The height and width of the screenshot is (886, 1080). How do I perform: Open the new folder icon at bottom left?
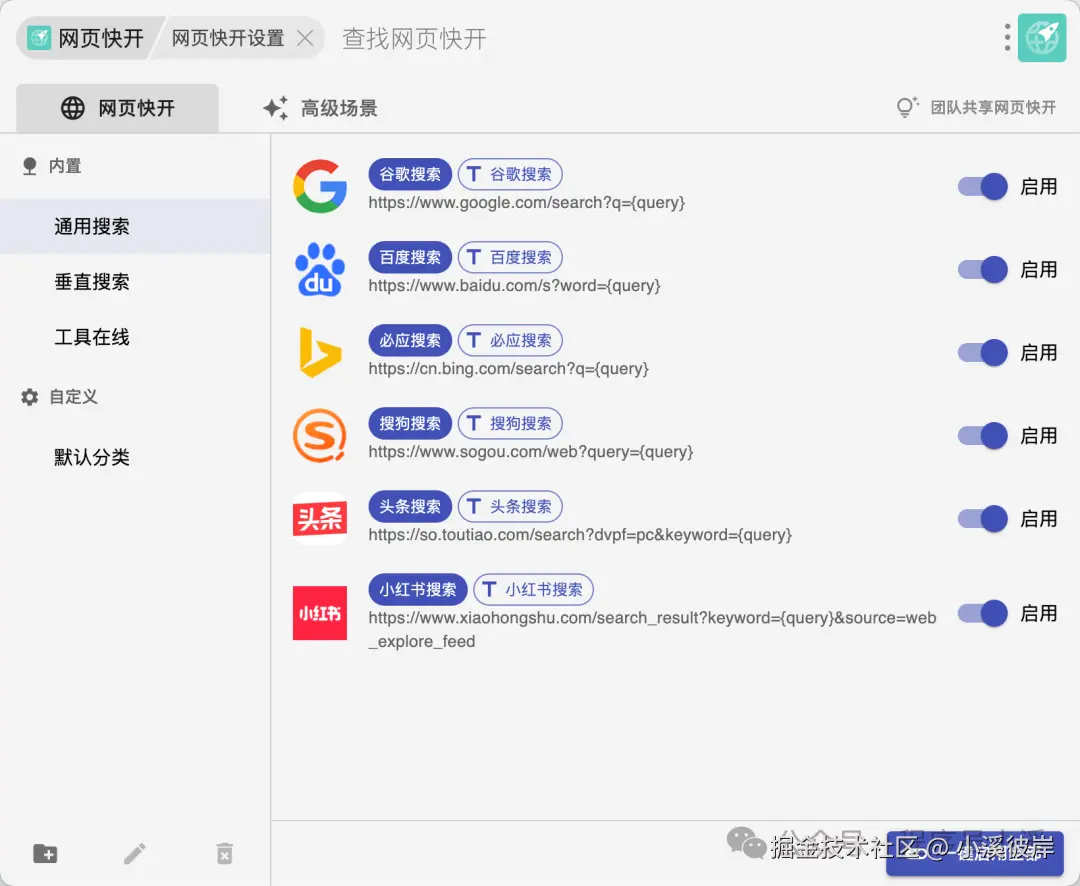tap(45, 853)
